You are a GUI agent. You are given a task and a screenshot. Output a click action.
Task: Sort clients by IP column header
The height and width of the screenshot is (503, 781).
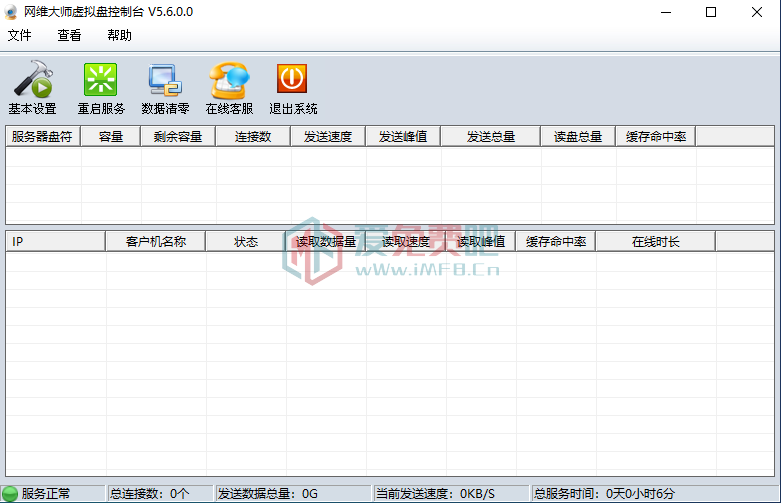pos(56,242)
